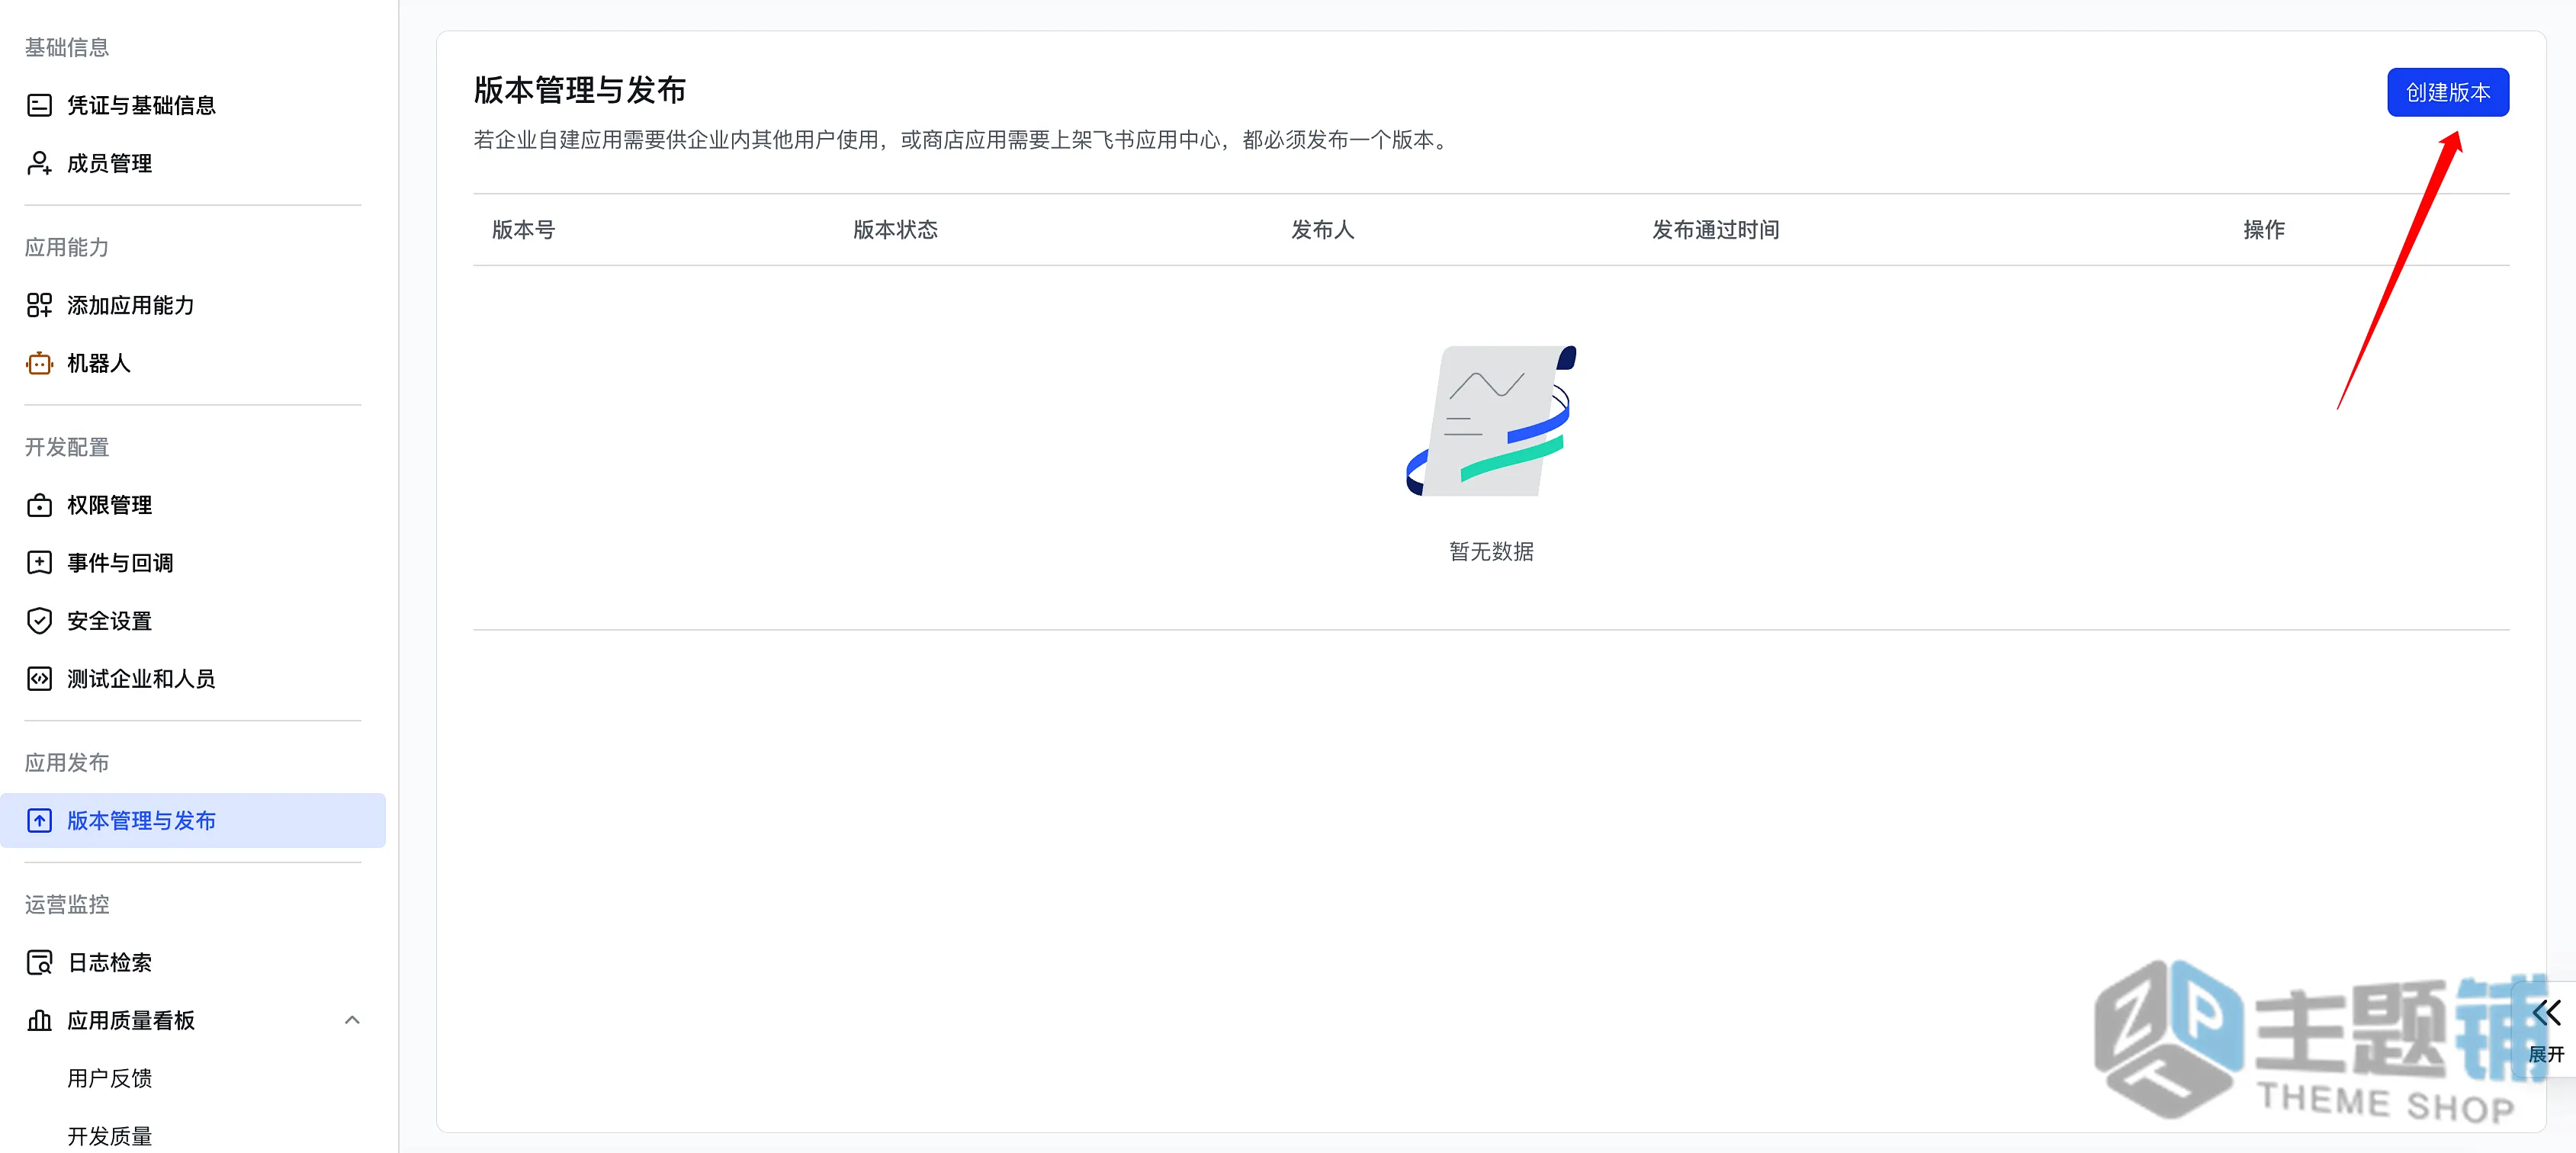2576x1153 pixels.
Task: Click the 安全设置 shield icon
Action: tap(39, 621)
